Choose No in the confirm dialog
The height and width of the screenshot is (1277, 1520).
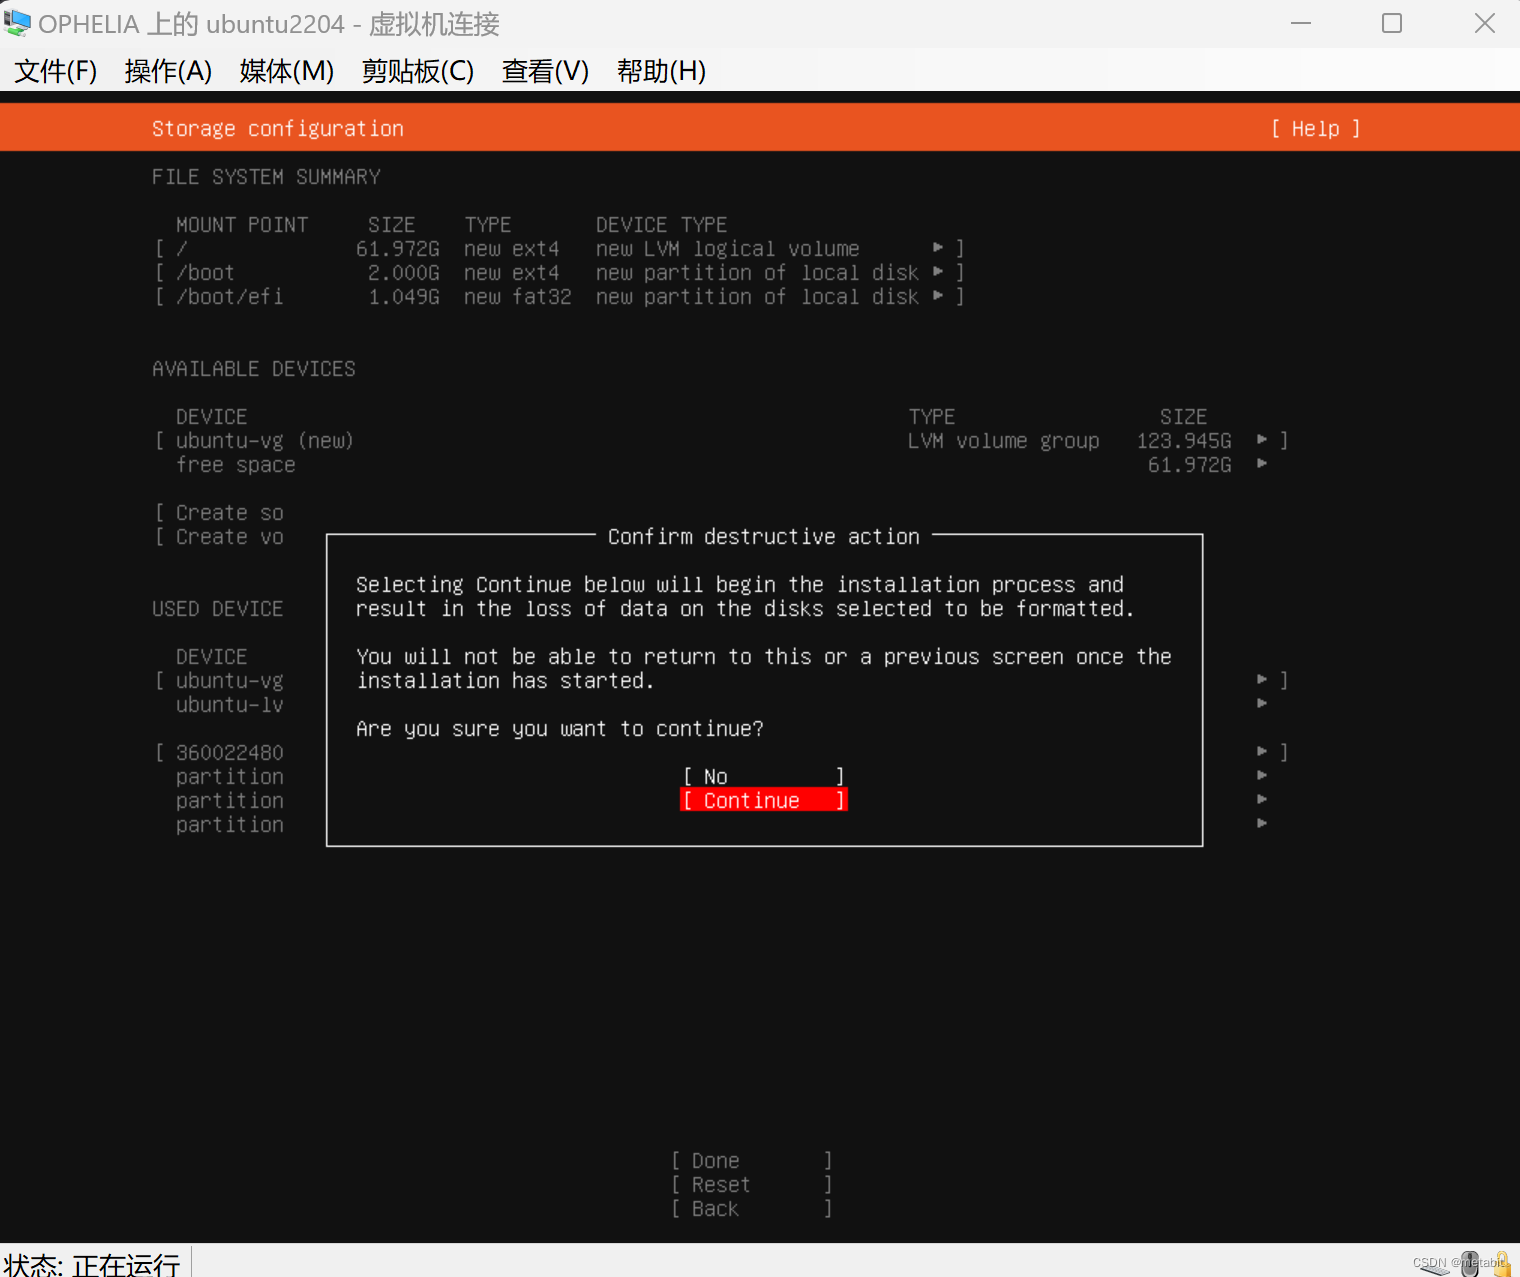click(764, 776)
